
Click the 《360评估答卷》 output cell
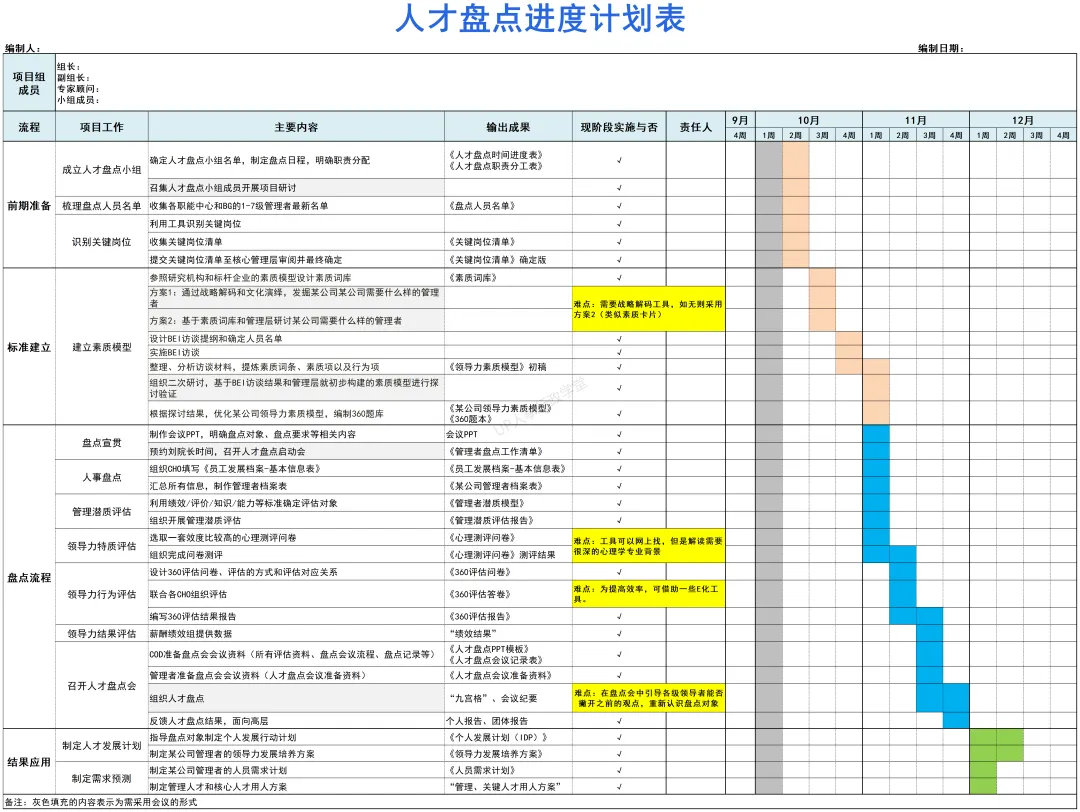508,594
